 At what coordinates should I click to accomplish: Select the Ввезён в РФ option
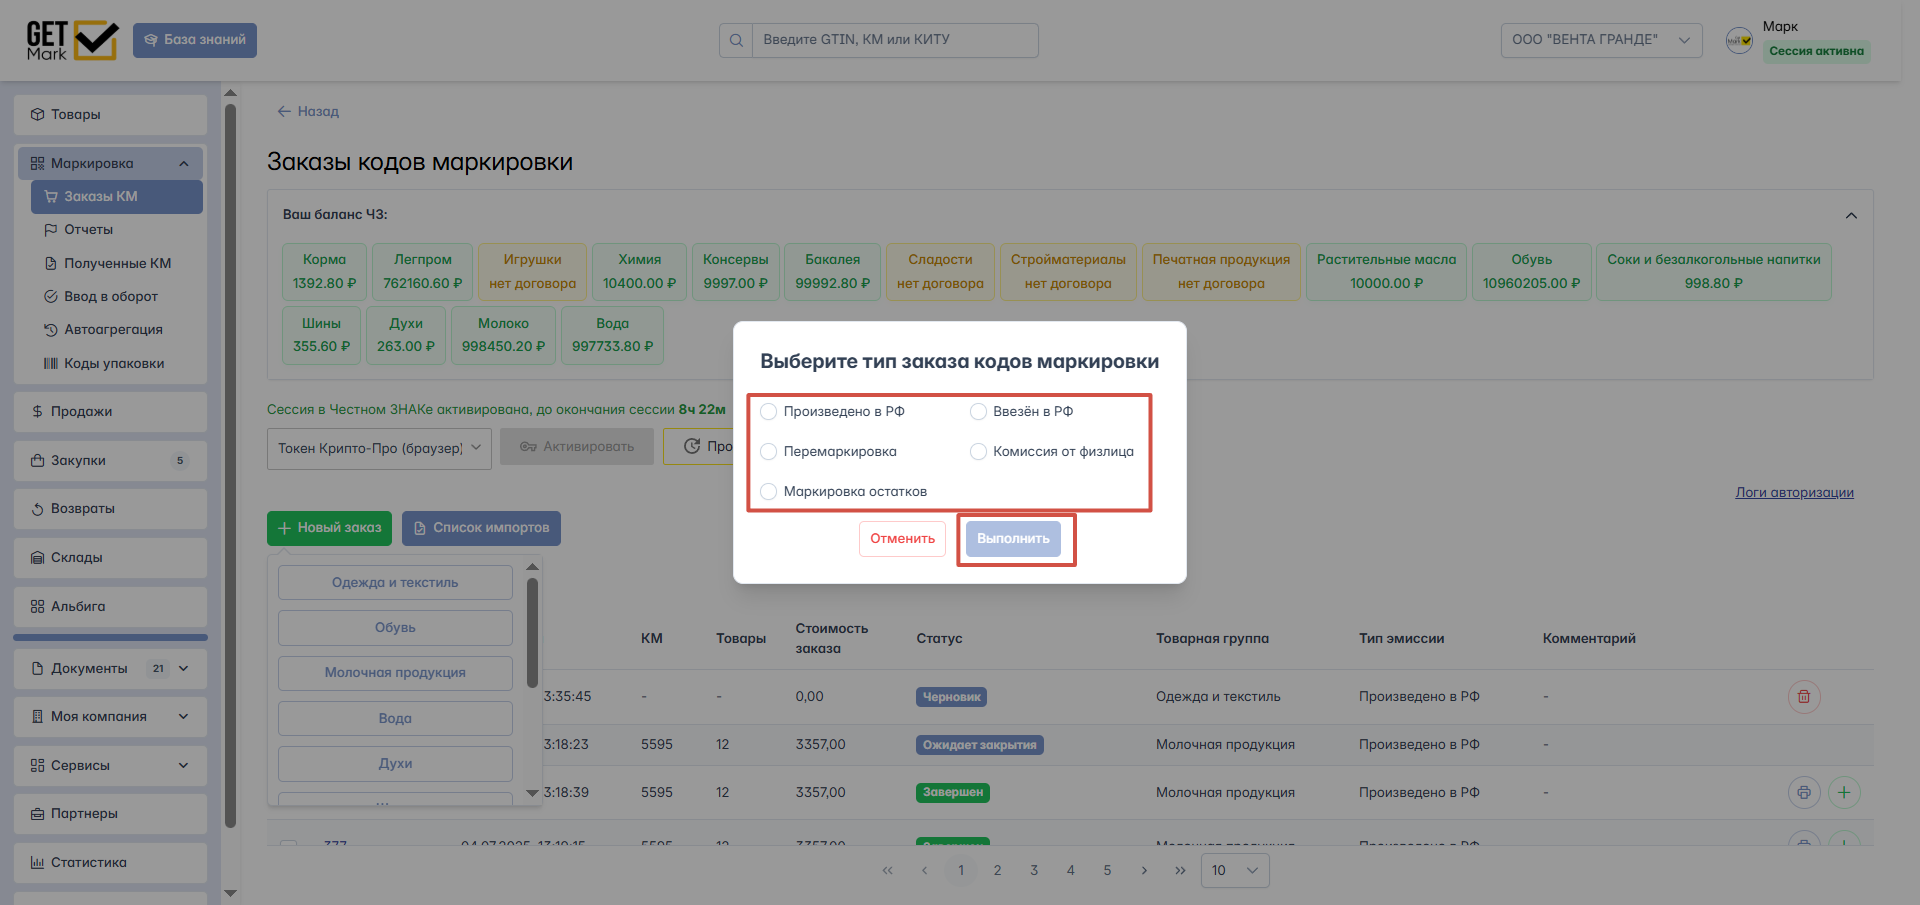(978, 412)
